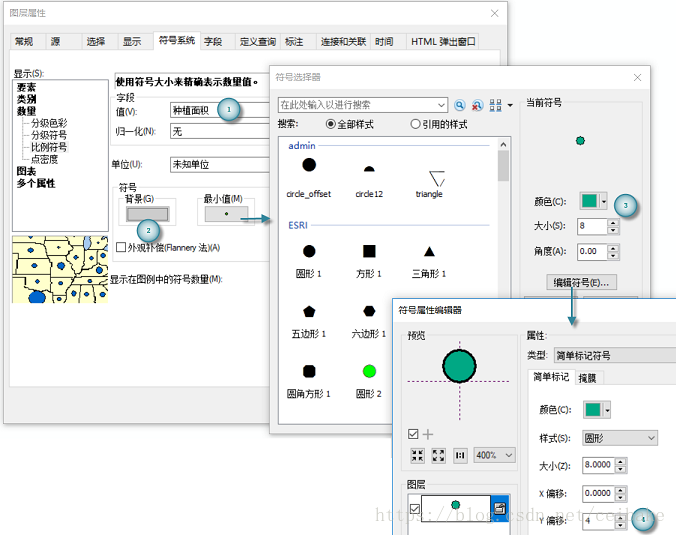Click the Y 偏移 input field

tap(599, 521)
